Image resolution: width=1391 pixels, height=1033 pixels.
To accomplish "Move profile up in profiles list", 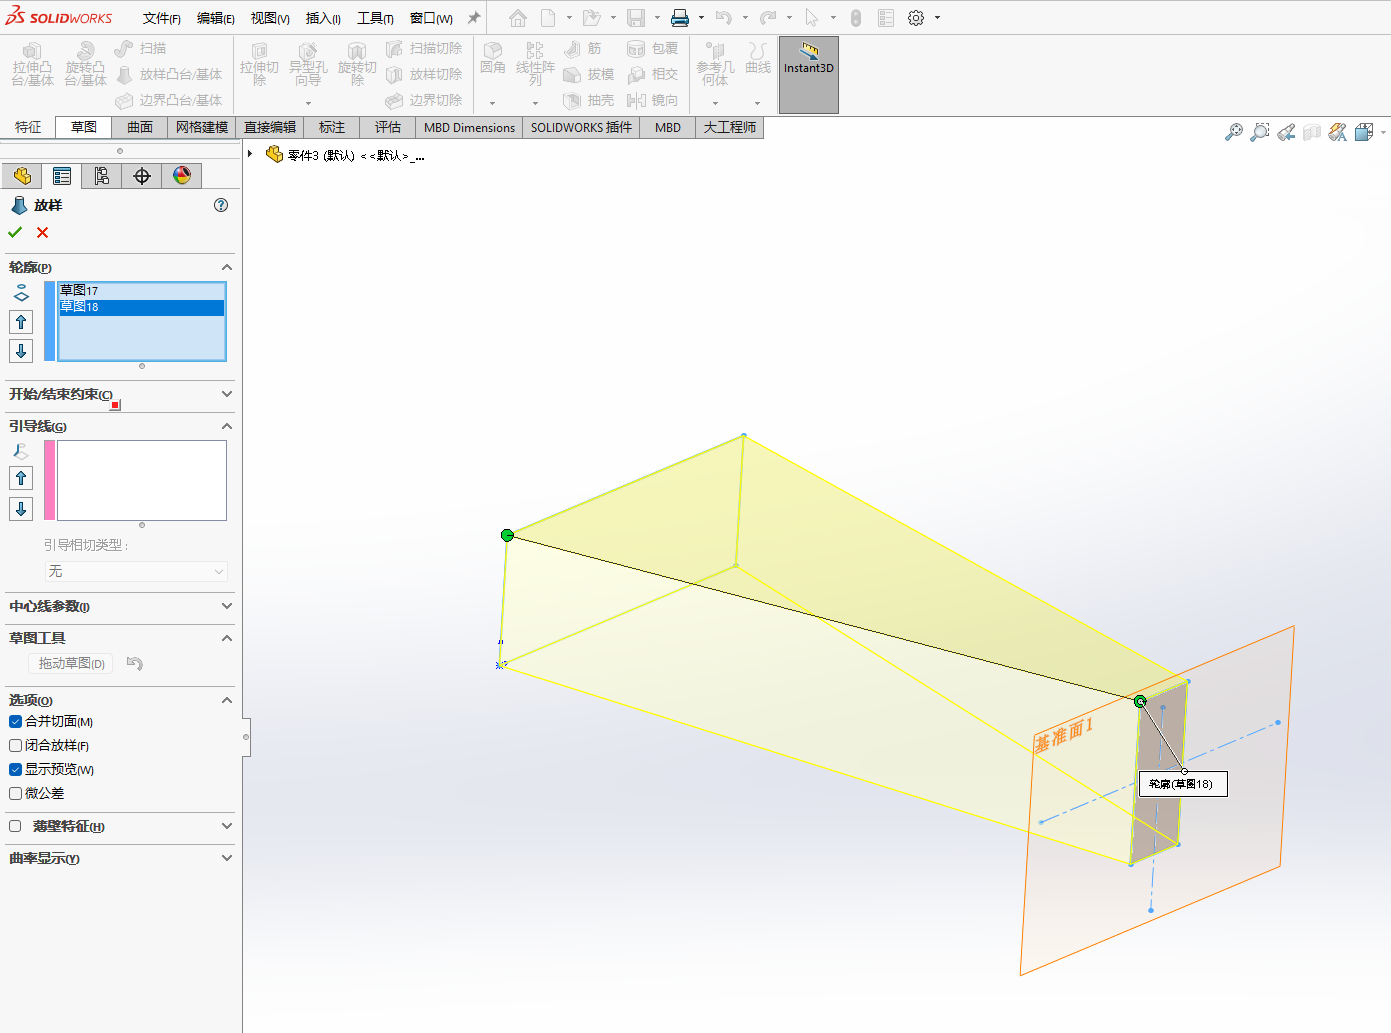I will pyautogui.click(x=21, y=322).
